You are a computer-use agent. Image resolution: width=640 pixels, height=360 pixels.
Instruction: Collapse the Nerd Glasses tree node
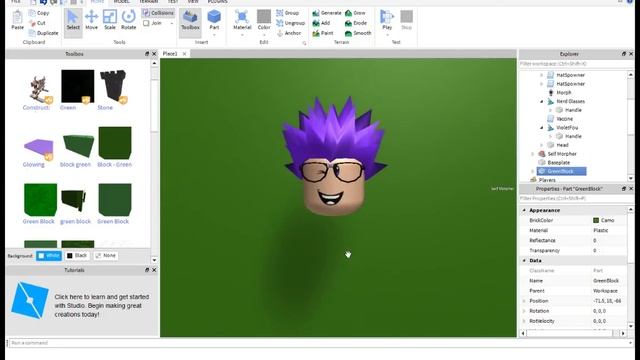pos(542,101)
